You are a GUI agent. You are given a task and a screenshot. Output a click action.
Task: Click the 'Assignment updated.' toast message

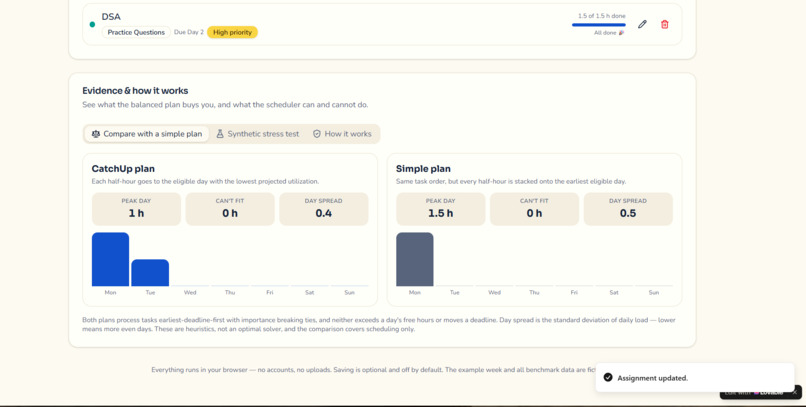[x=652, y=378]
